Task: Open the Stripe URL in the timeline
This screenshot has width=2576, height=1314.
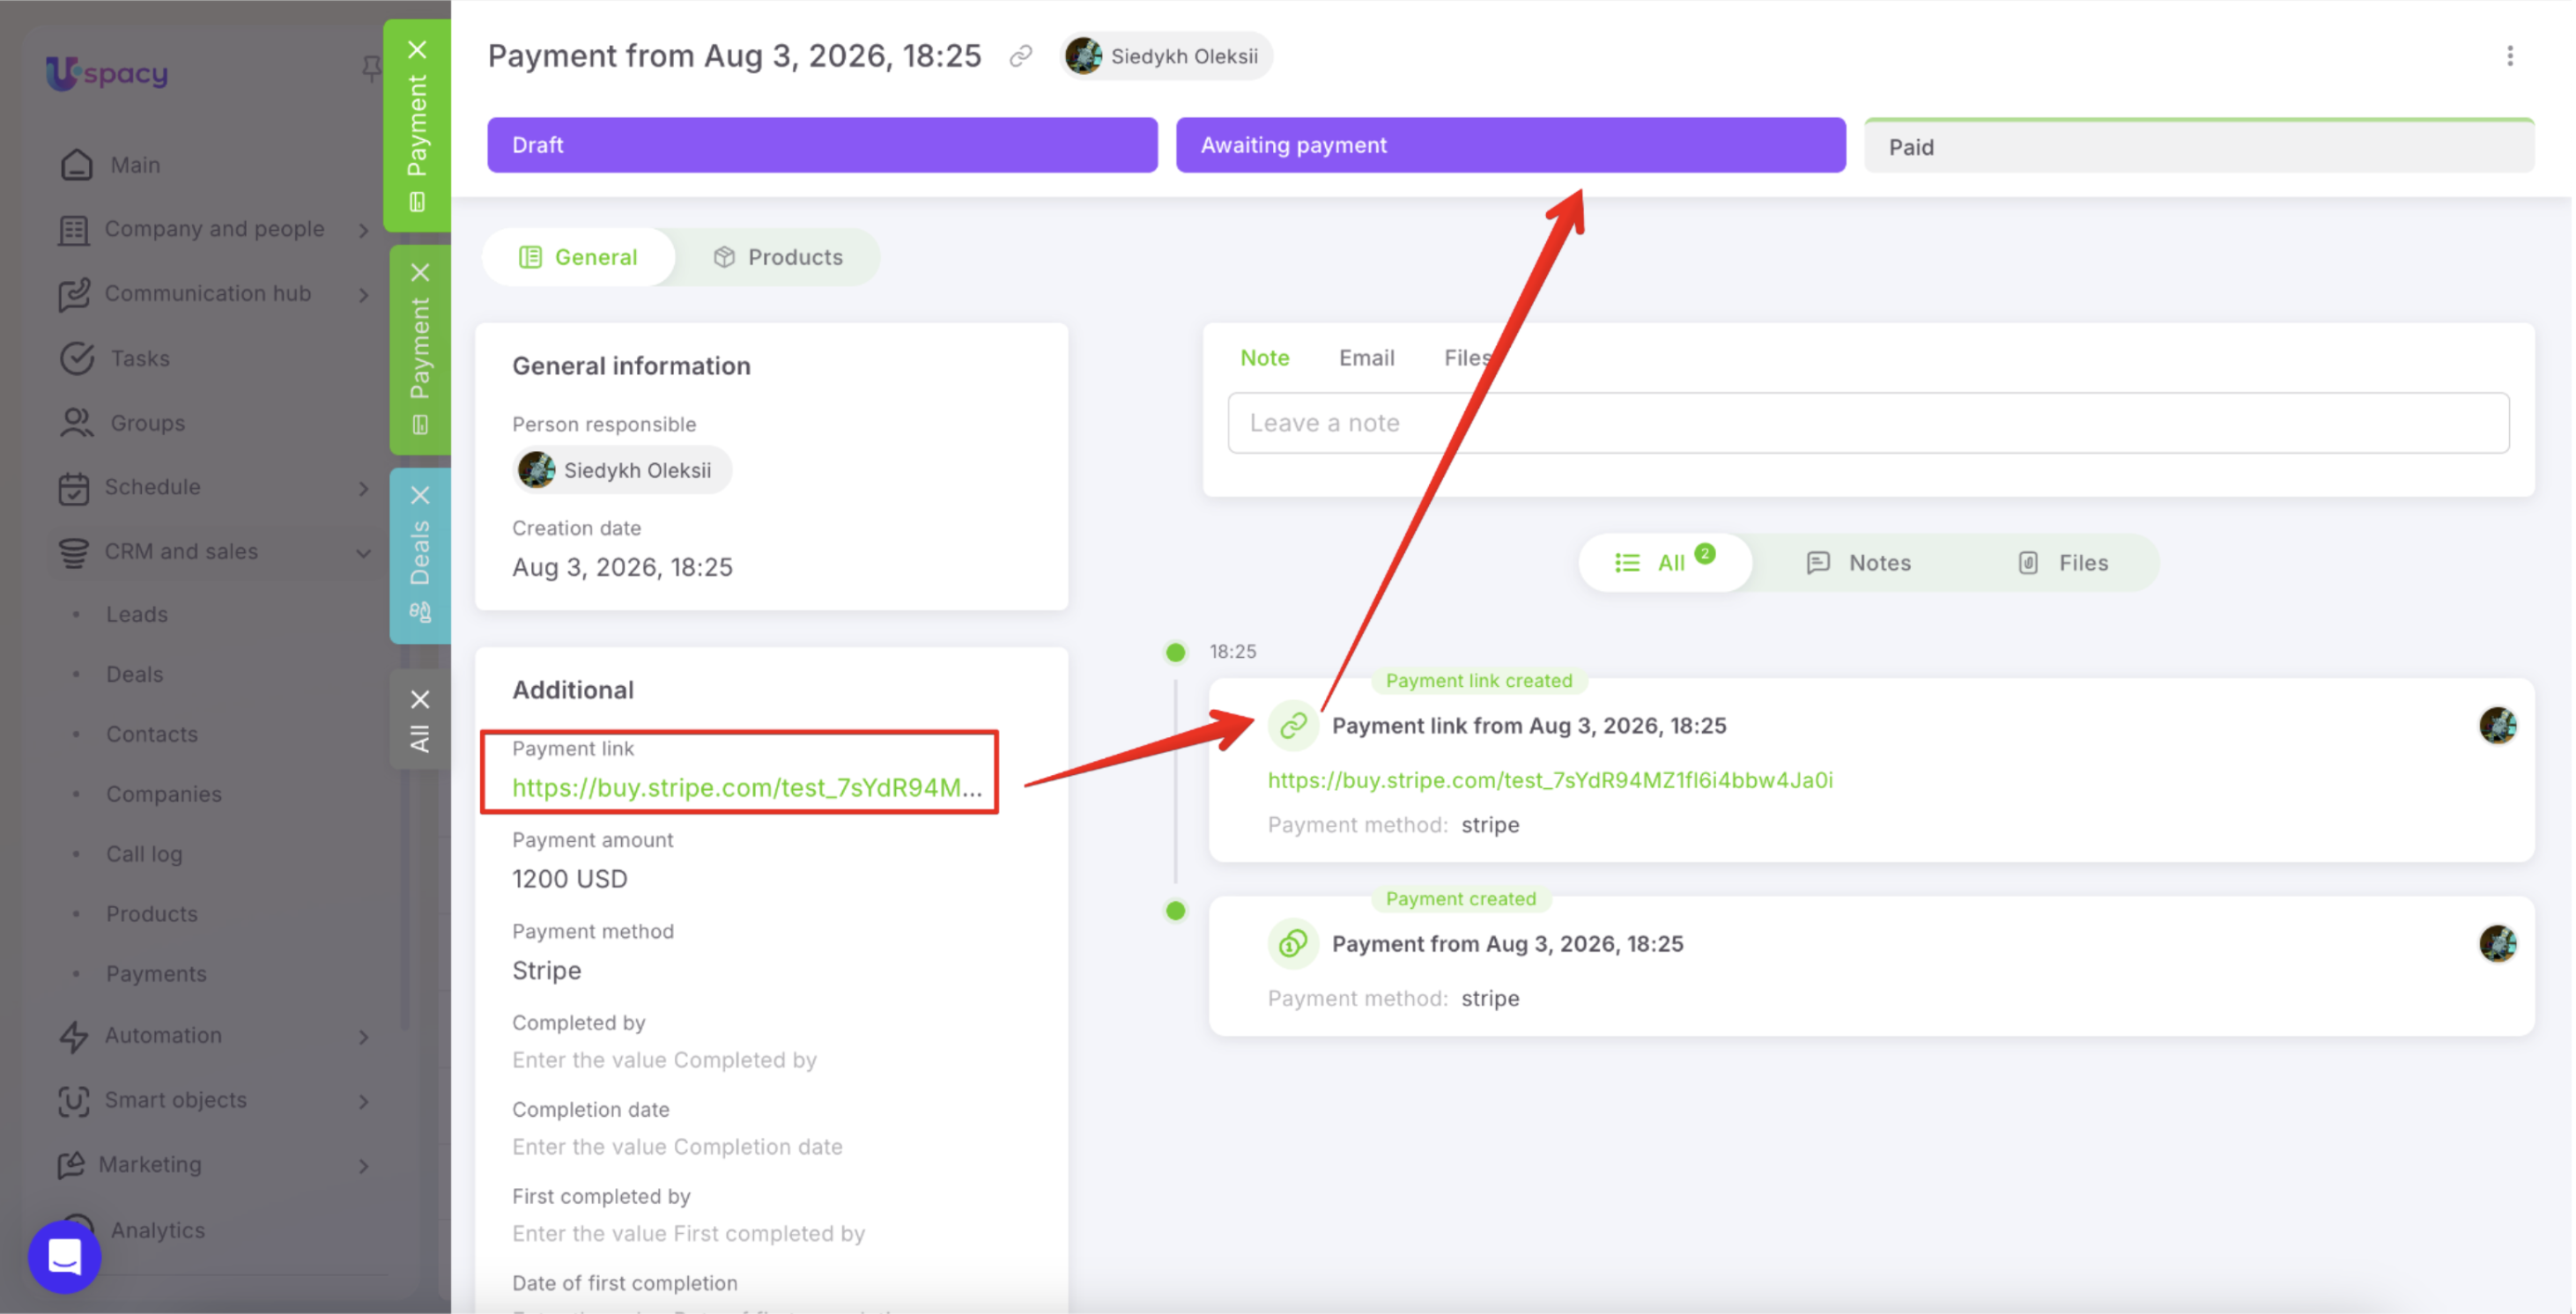Action: pos(1550,780)
